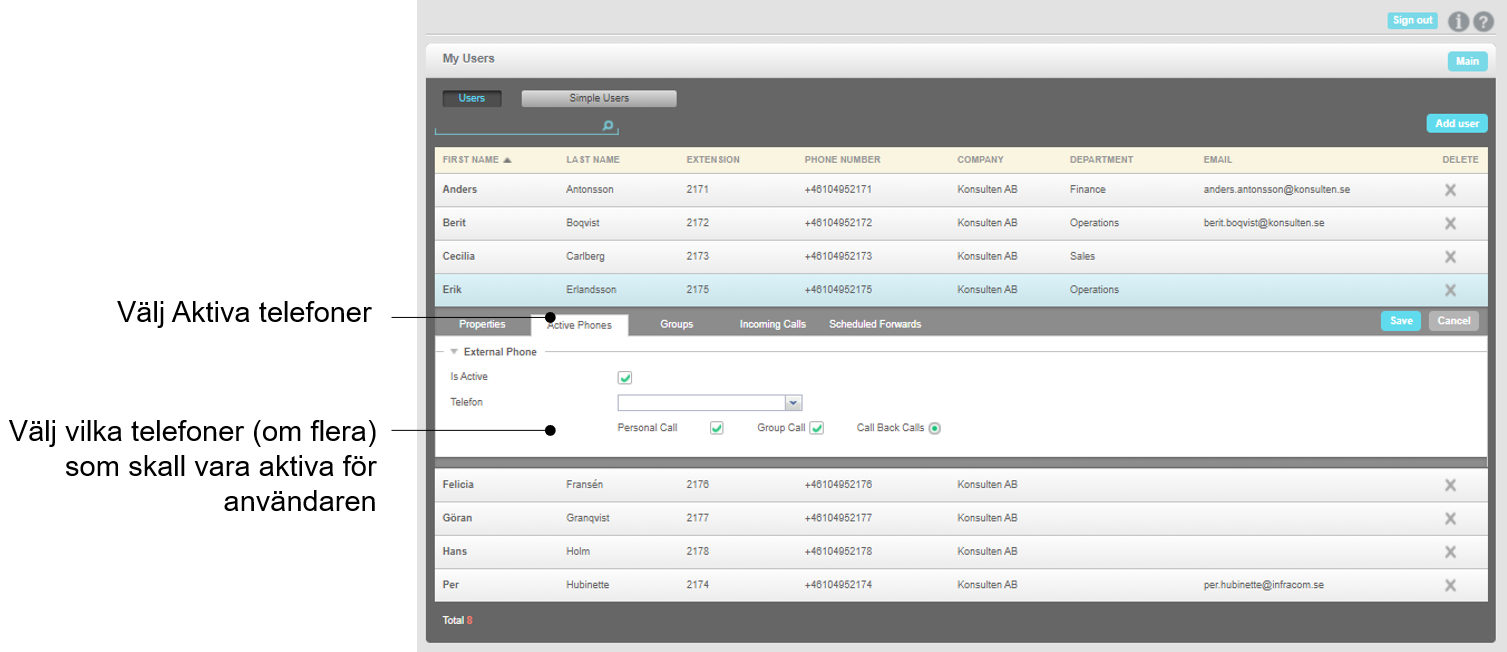The width and height of the screenshot is (1507, 652).
Task: Collapse the External Phone section
Action: pos(454,352)
